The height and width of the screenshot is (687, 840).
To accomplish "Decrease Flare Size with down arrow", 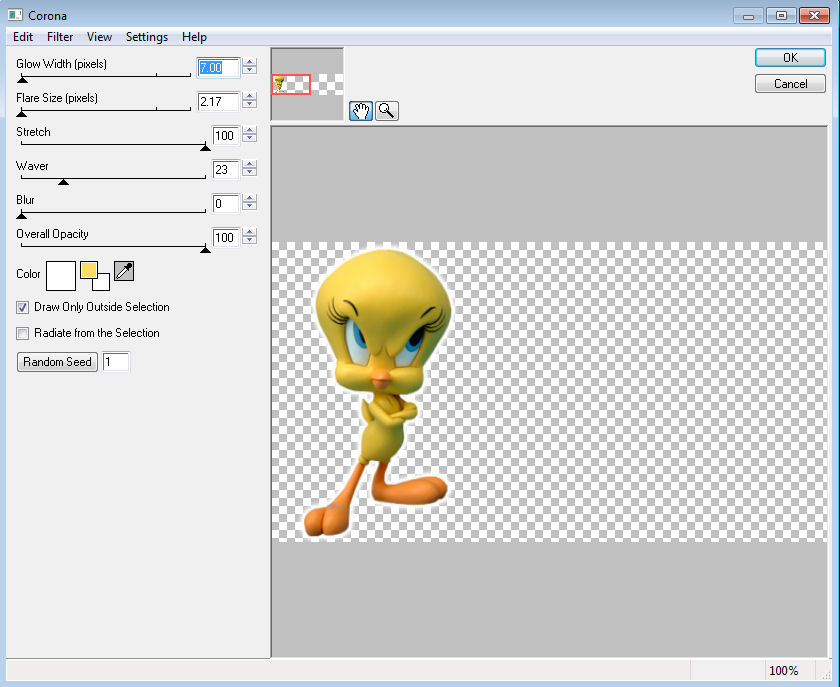I will pos(250,106).
